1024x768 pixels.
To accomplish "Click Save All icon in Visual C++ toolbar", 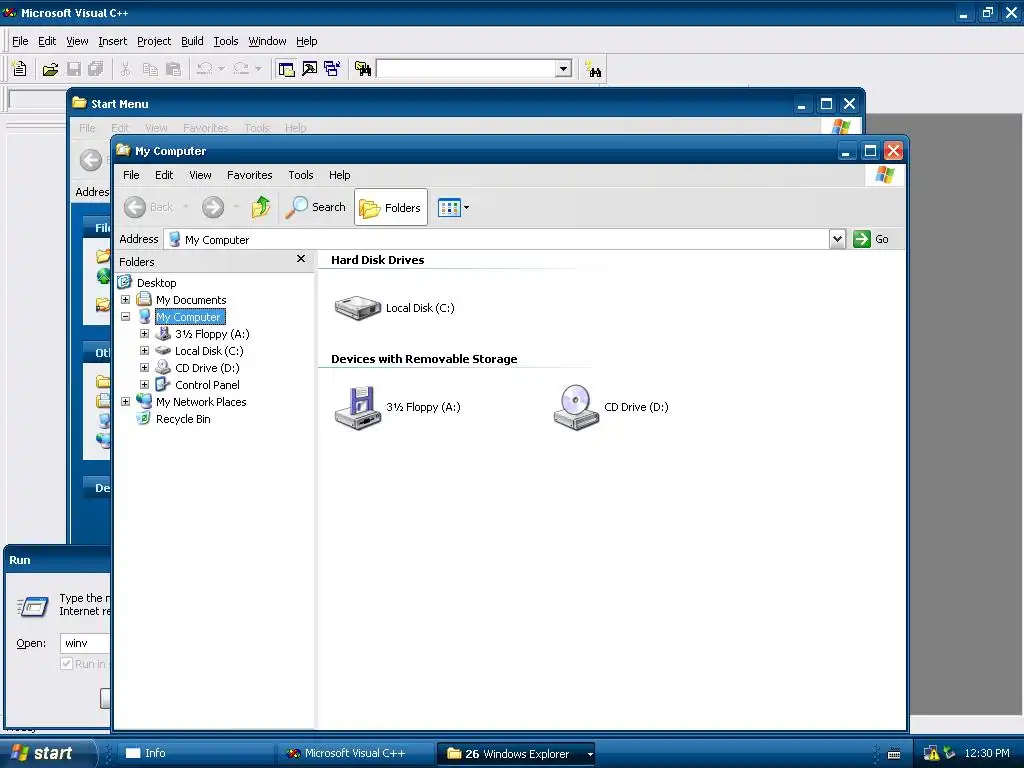I will (x=96, y=69).
